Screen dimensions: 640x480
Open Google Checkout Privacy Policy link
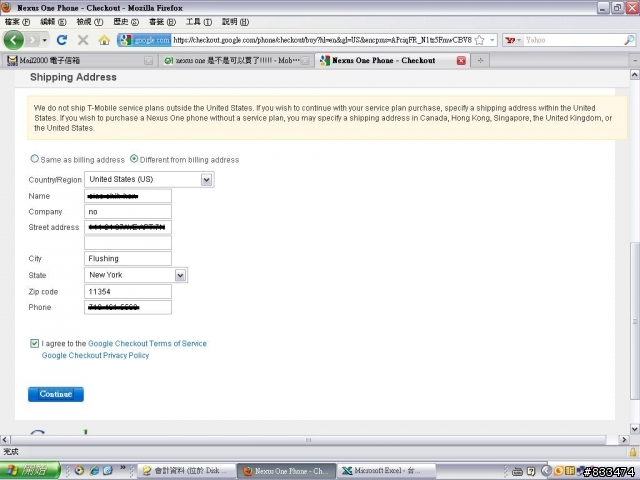coord(95,356)
